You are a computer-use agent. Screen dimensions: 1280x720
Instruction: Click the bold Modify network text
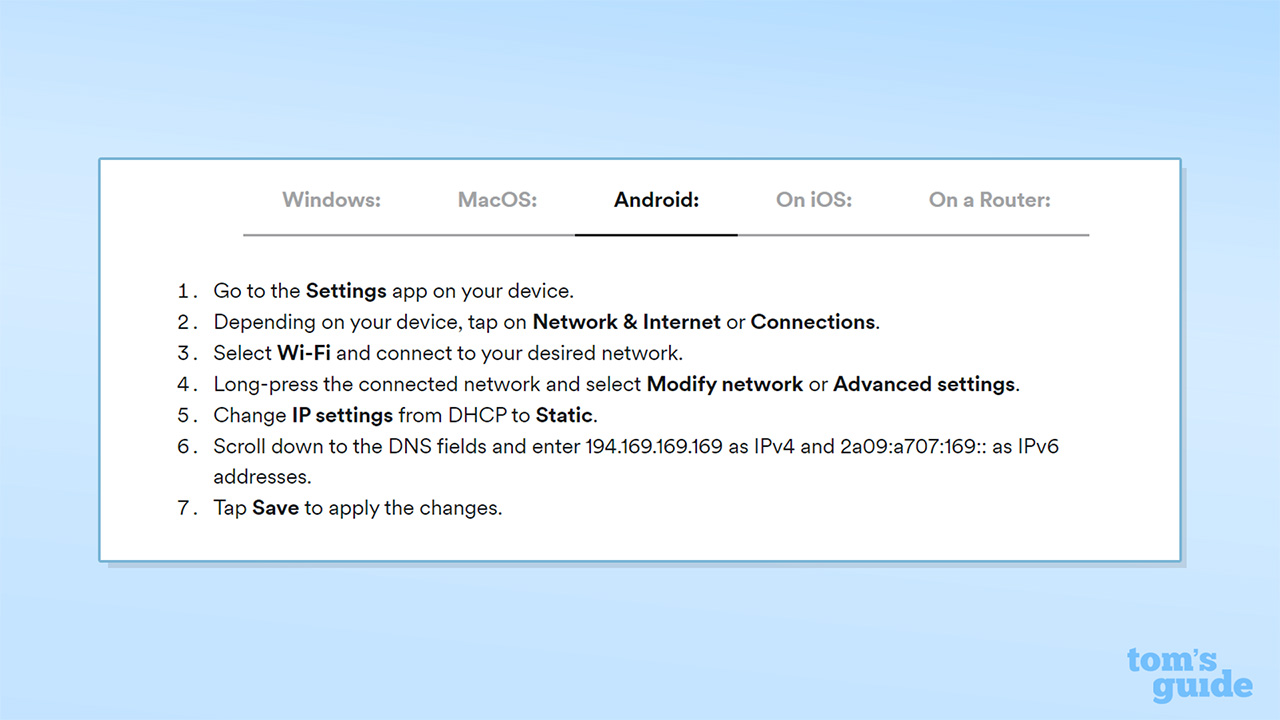(725, 384)
